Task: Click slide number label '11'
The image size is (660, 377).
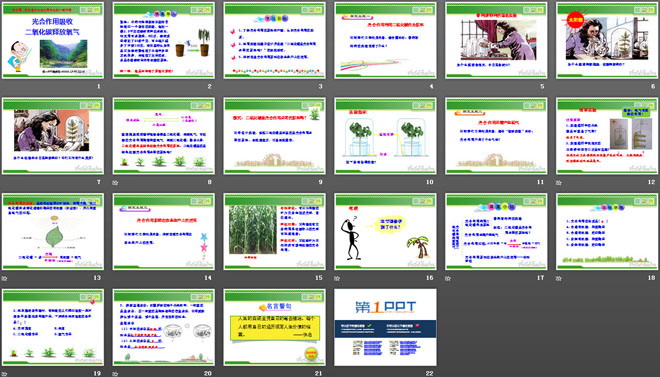Action: click(x=540, y=182)
